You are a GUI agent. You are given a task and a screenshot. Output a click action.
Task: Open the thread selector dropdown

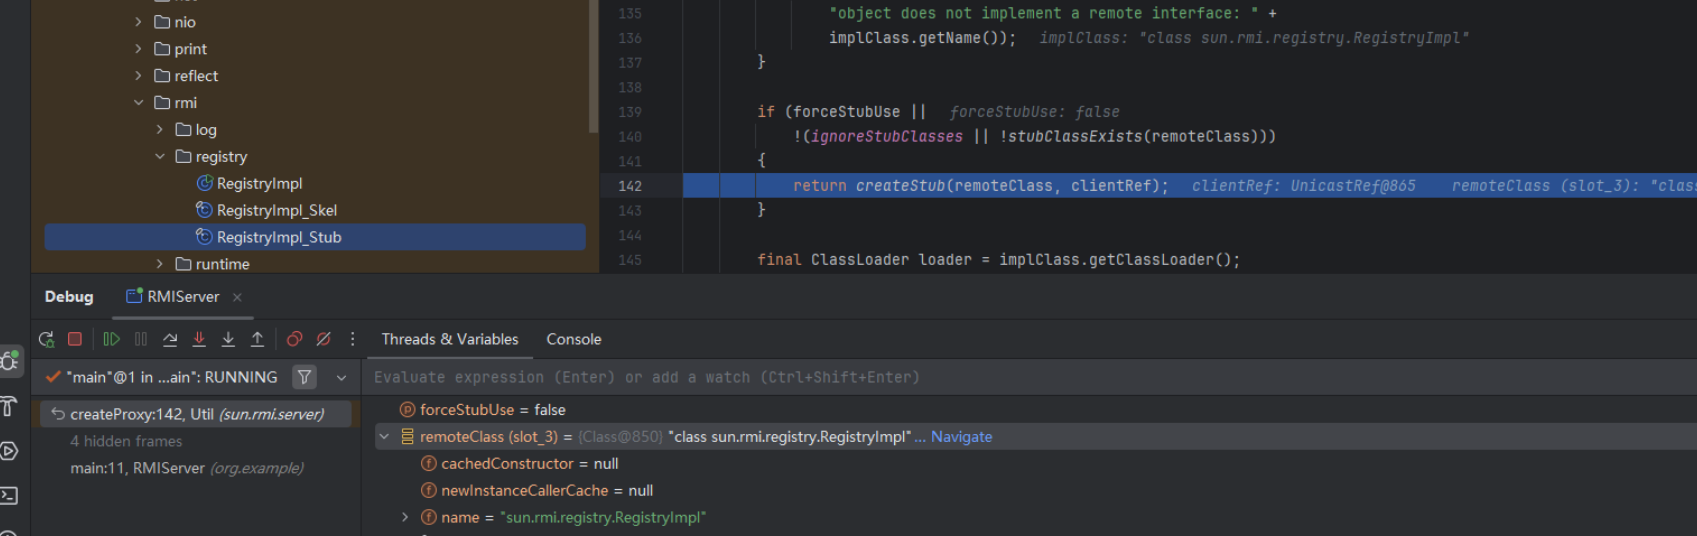[341, 378]
